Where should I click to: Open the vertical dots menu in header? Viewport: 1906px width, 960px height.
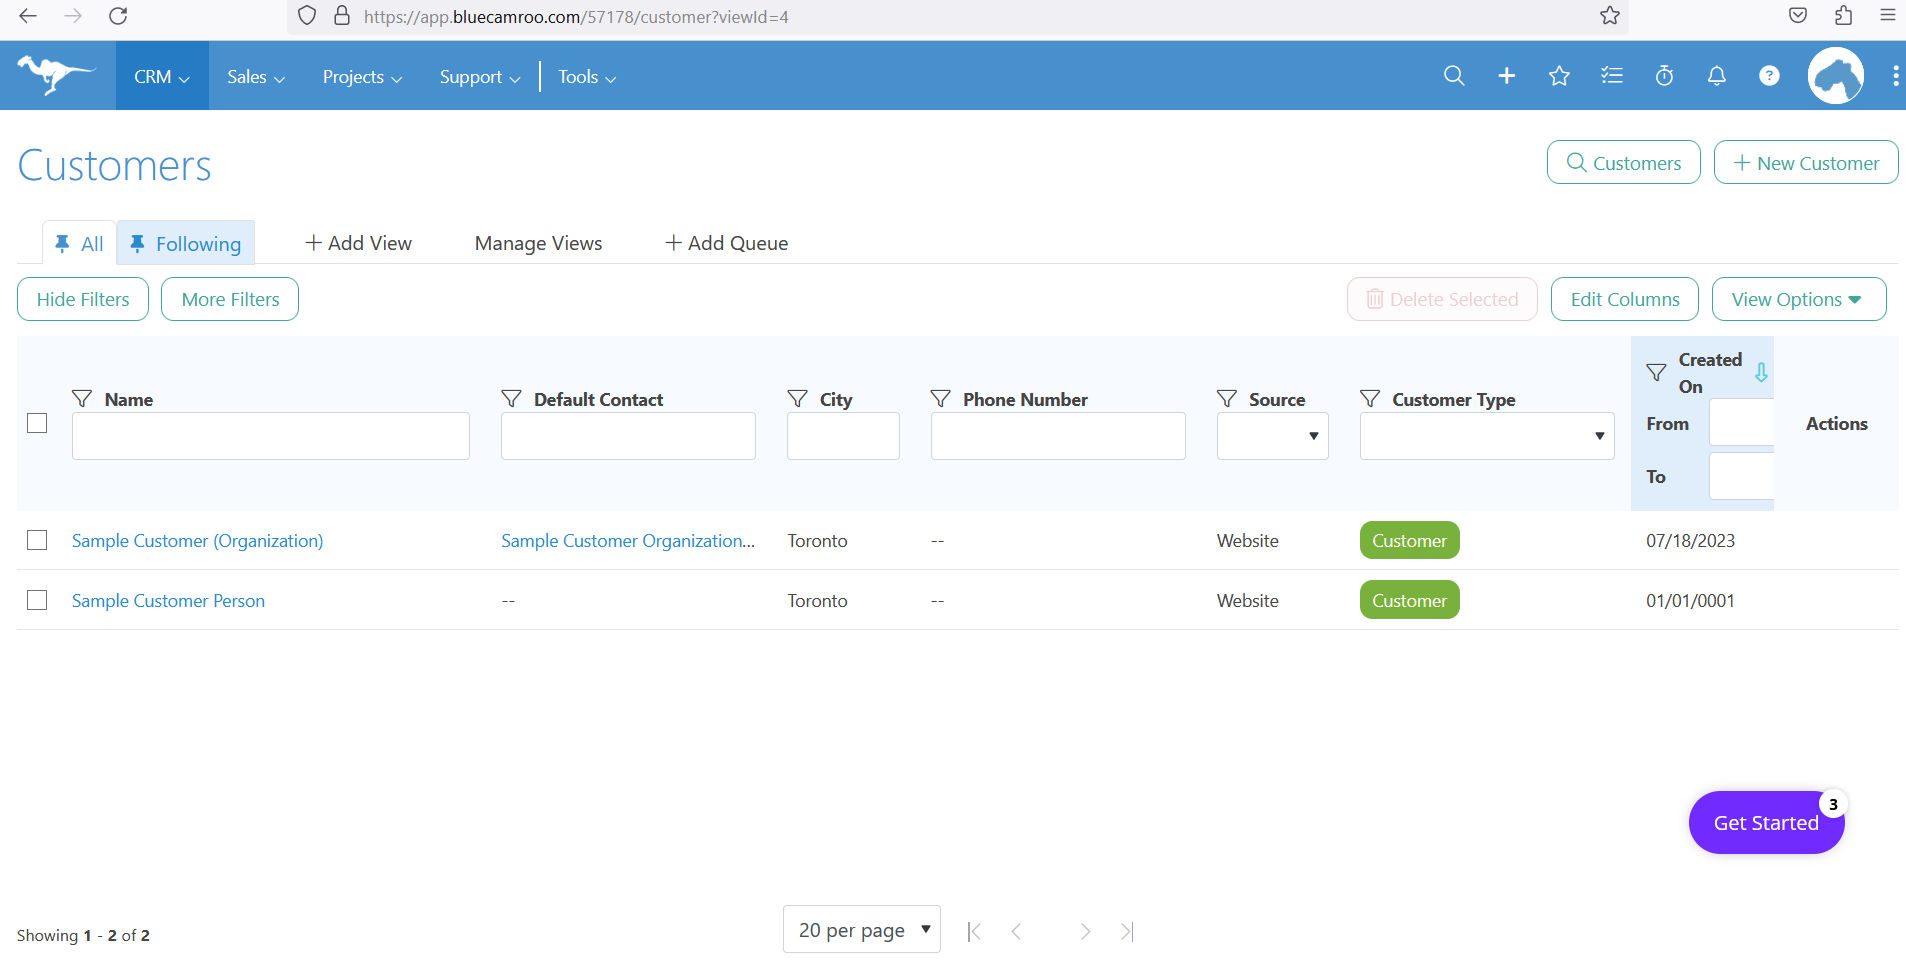click(1895, 76)
